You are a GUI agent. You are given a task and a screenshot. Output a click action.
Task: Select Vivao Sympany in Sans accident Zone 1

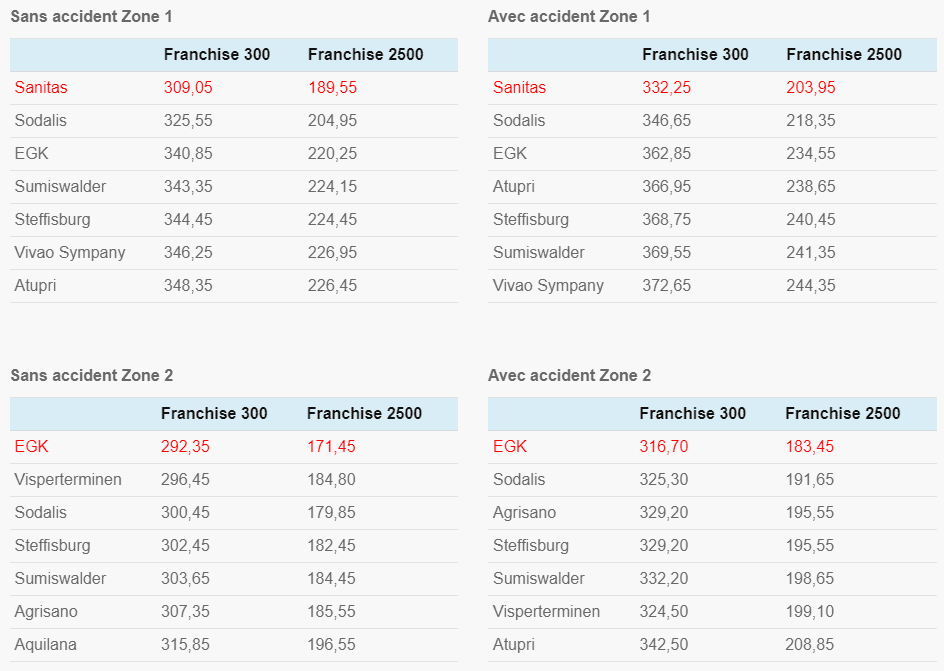point(70,253)
